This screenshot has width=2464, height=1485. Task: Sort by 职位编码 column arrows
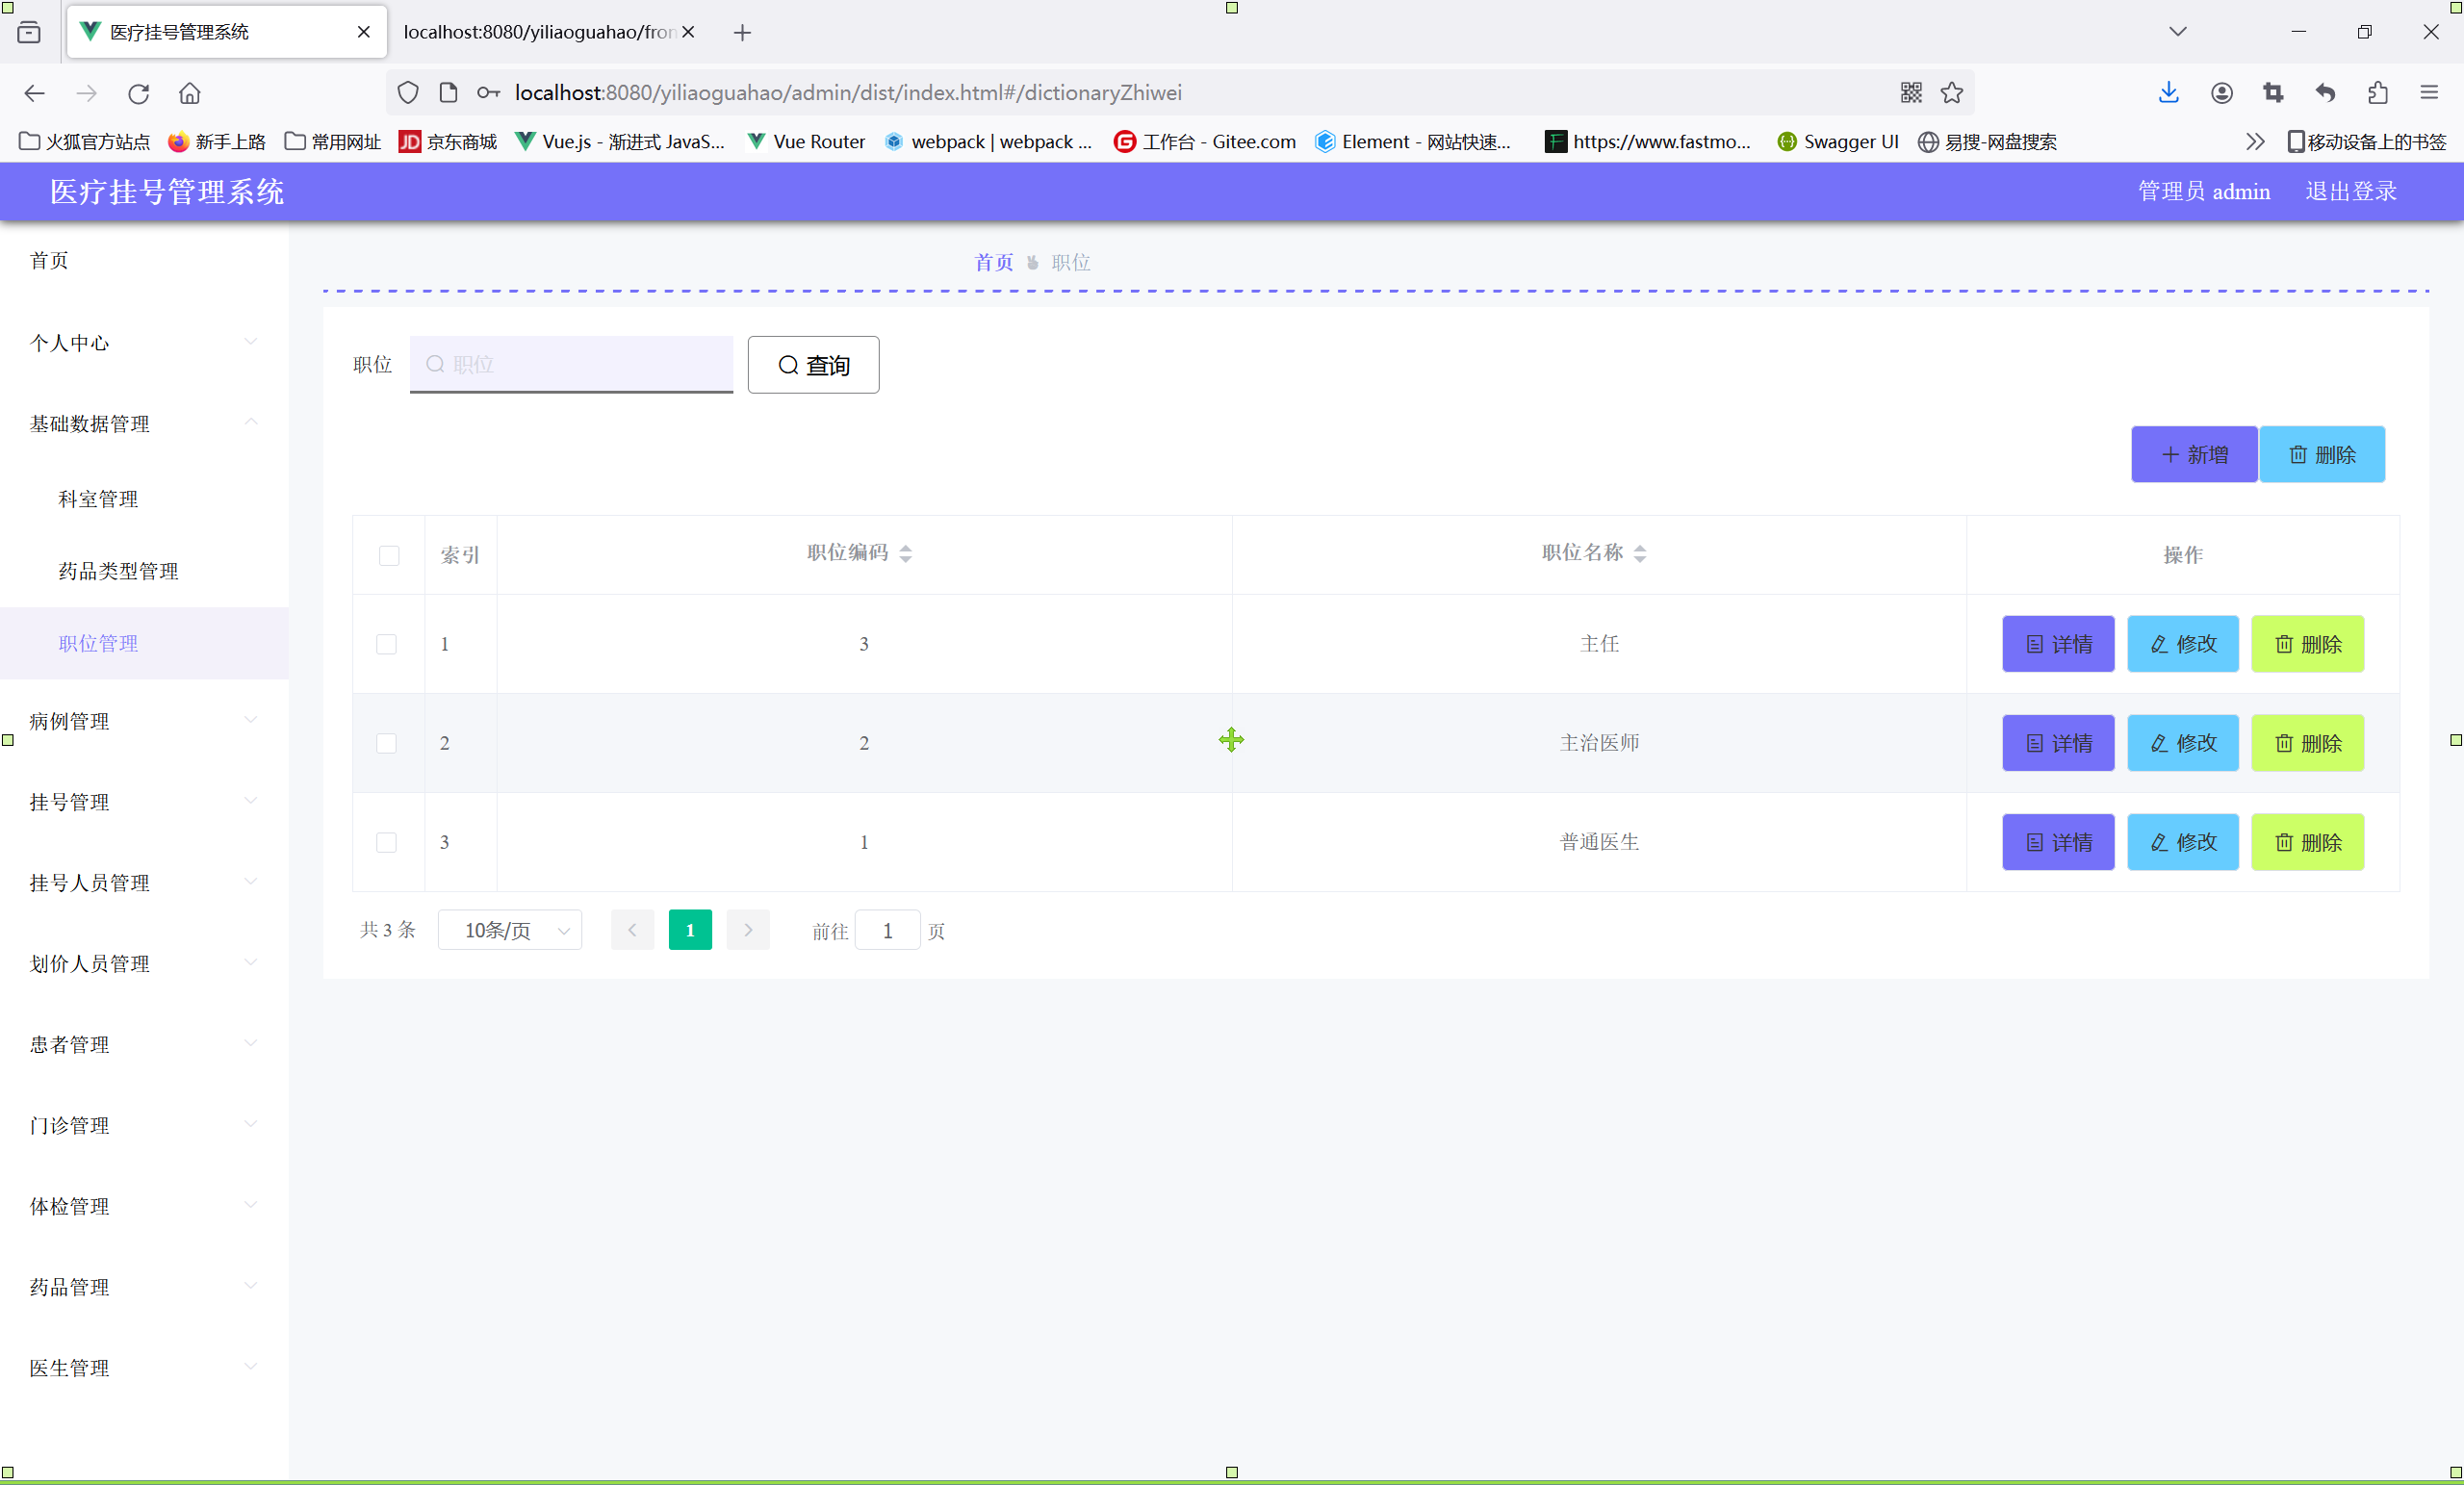point(905,553)
